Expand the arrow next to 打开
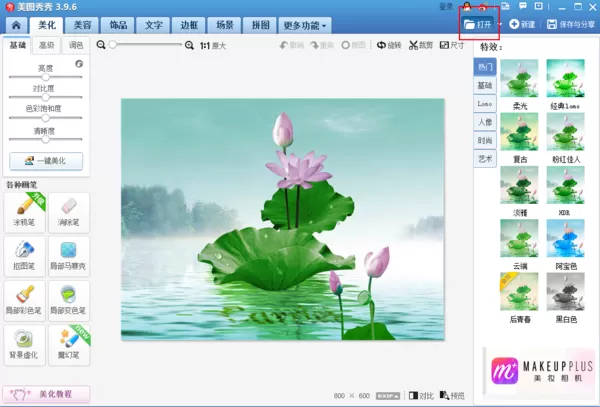The height and width of the screenshot is (407, 600). [500, 24]
